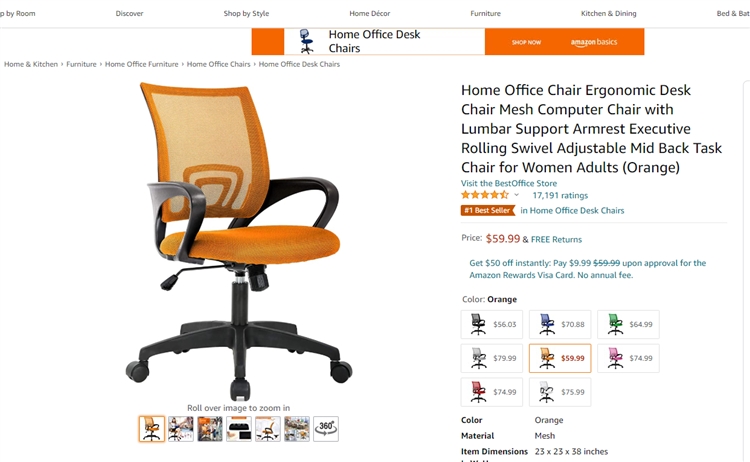This screenshot has width=750, height=462.
Task: Open the FREE Returns link
Action: [556, 240]
